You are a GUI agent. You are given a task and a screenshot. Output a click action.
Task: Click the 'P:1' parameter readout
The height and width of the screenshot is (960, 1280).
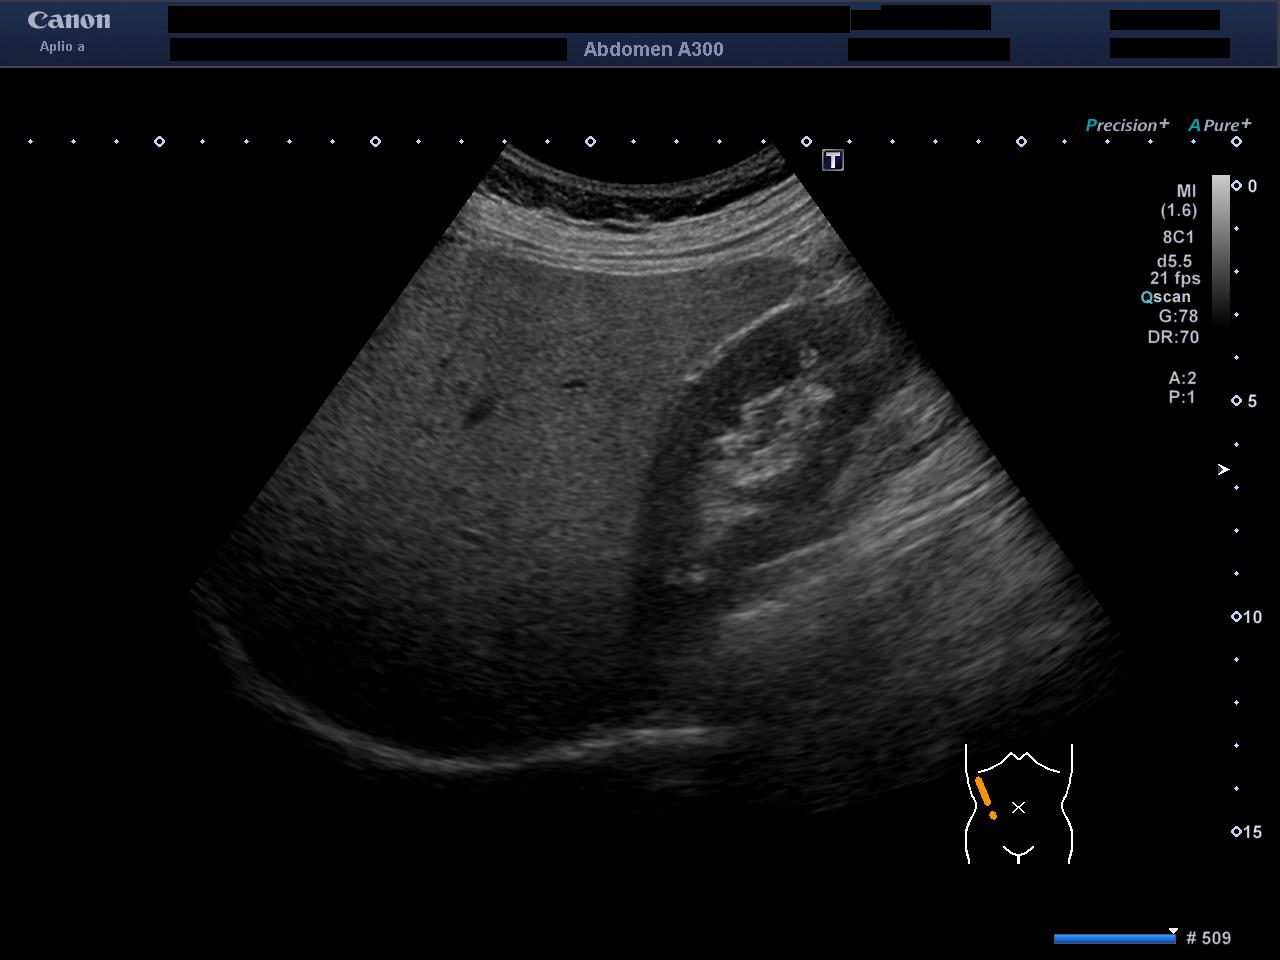click(x=1182, y=397)
